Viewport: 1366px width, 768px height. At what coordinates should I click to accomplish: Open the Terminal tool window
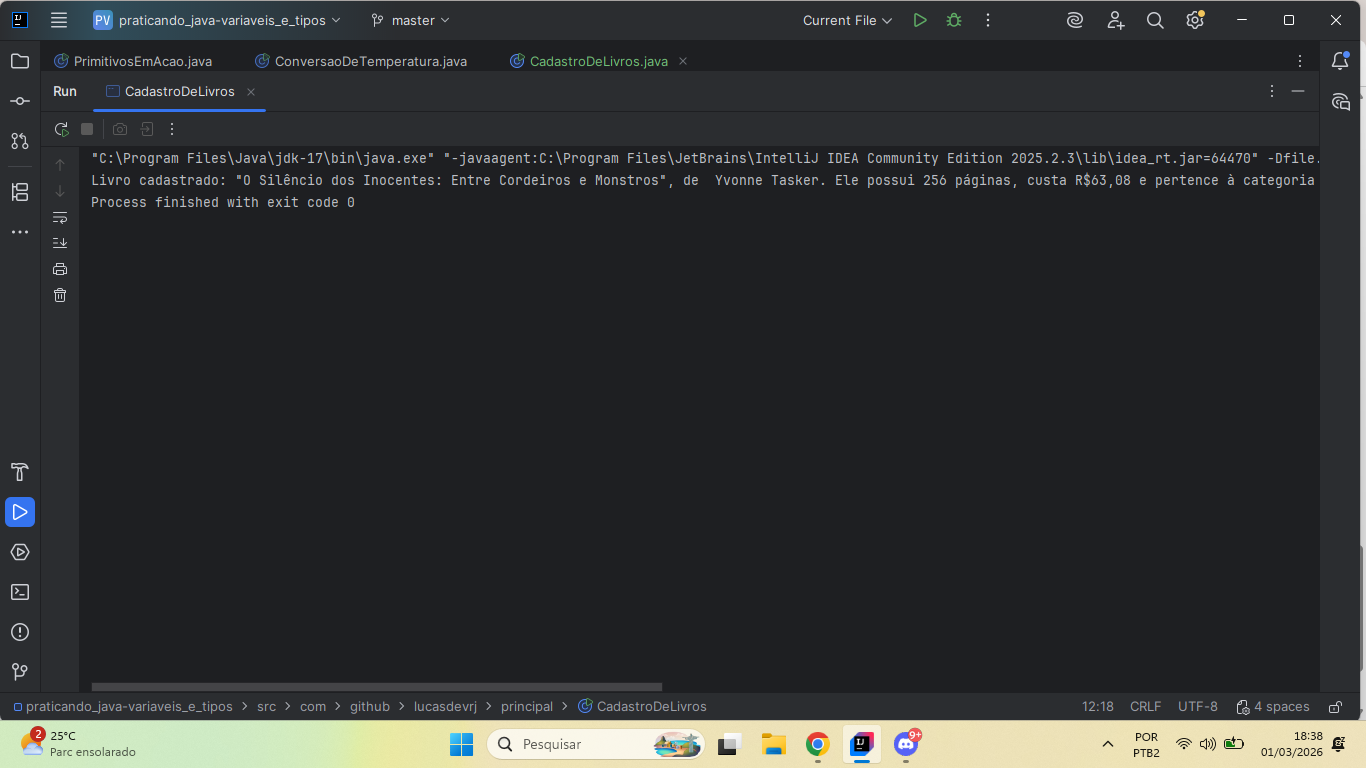tap(20, 592)
